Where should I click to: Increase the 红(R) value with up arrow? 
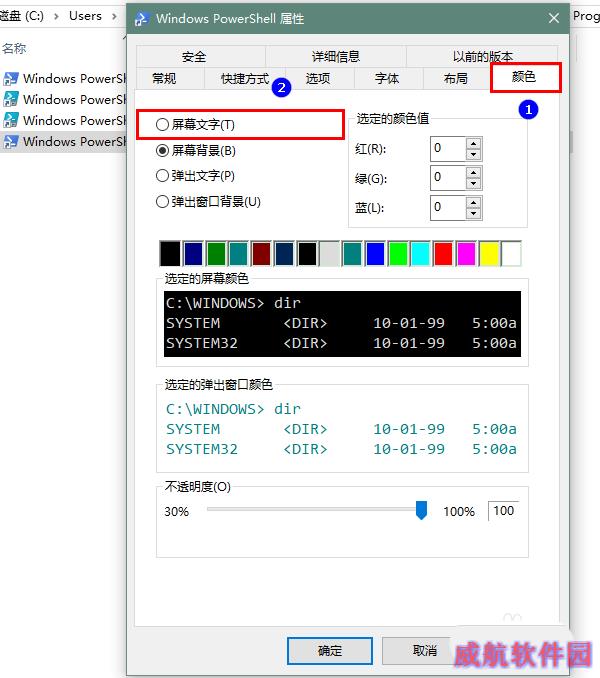(x=474, y=144)
